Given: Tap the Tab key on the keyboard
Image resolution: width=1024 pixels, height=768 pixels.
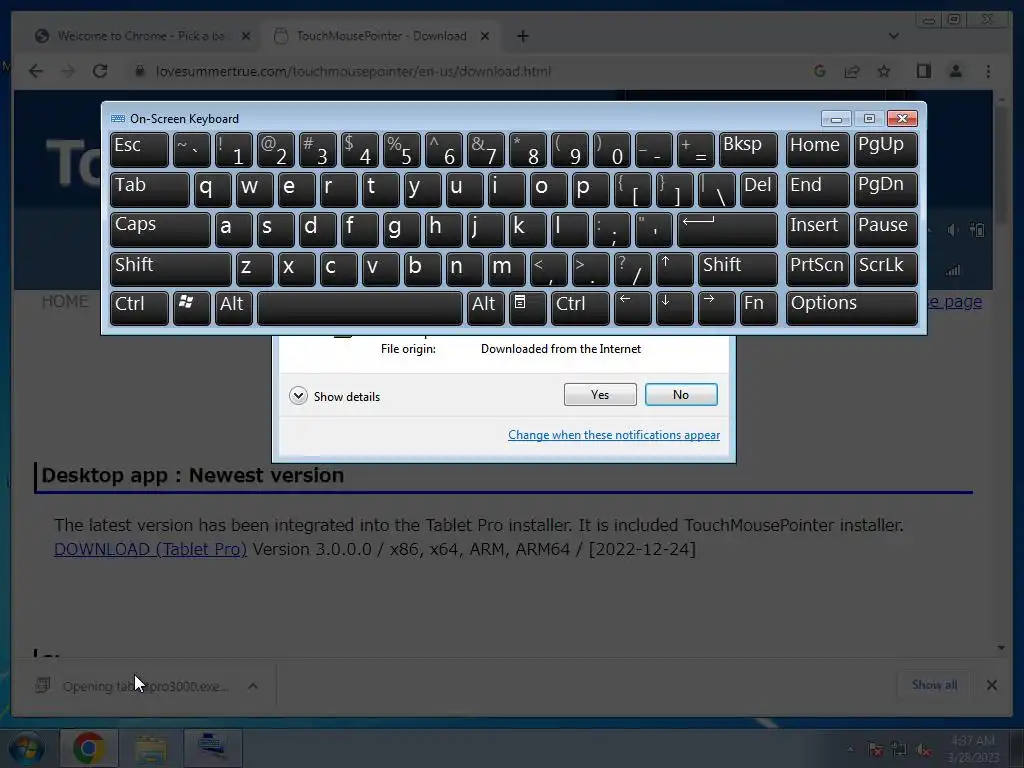Looking at the screenshot, I should tap(150, 189).
